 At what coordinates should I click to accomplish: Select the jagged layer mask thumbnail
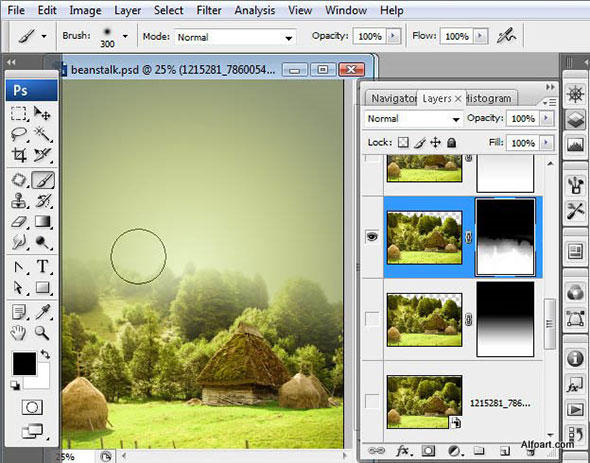pos(505,237)
